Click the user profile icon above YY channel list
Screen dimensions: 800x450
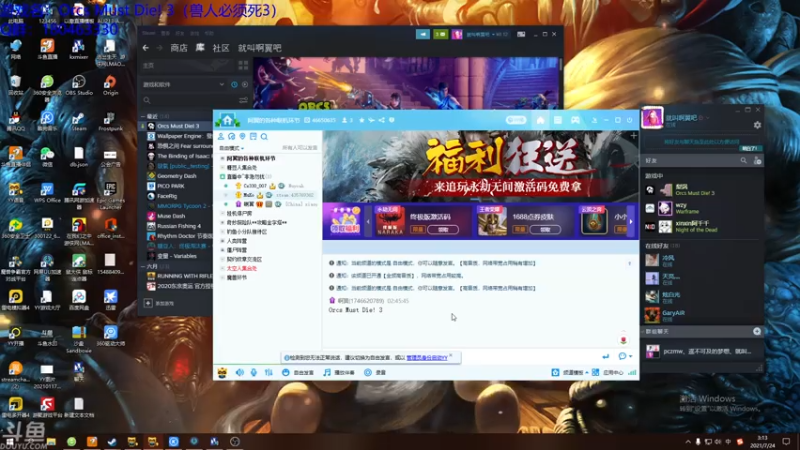tap(221, 137)
